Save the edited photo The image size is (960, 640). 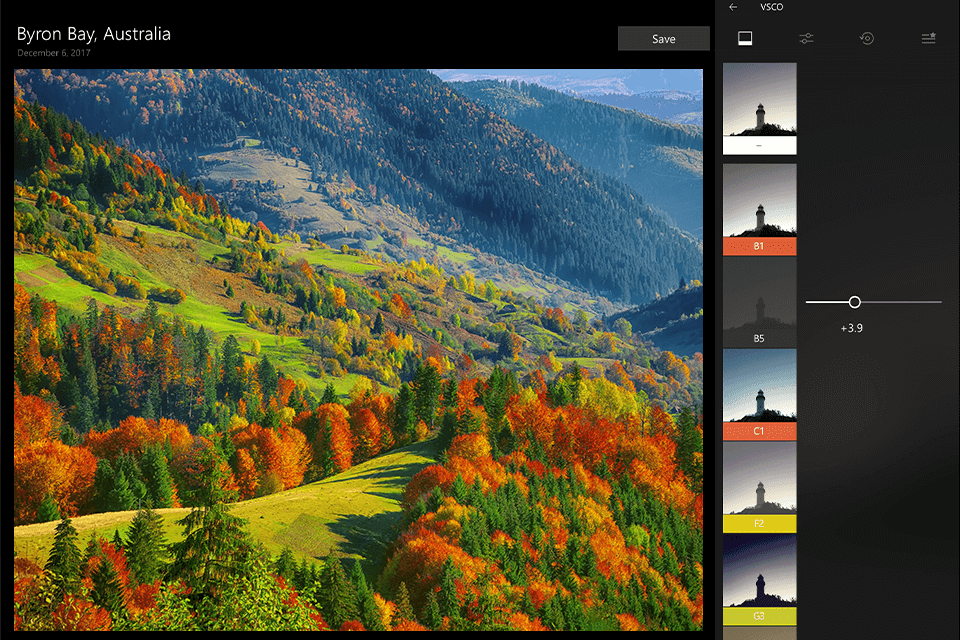click(663, 38)
